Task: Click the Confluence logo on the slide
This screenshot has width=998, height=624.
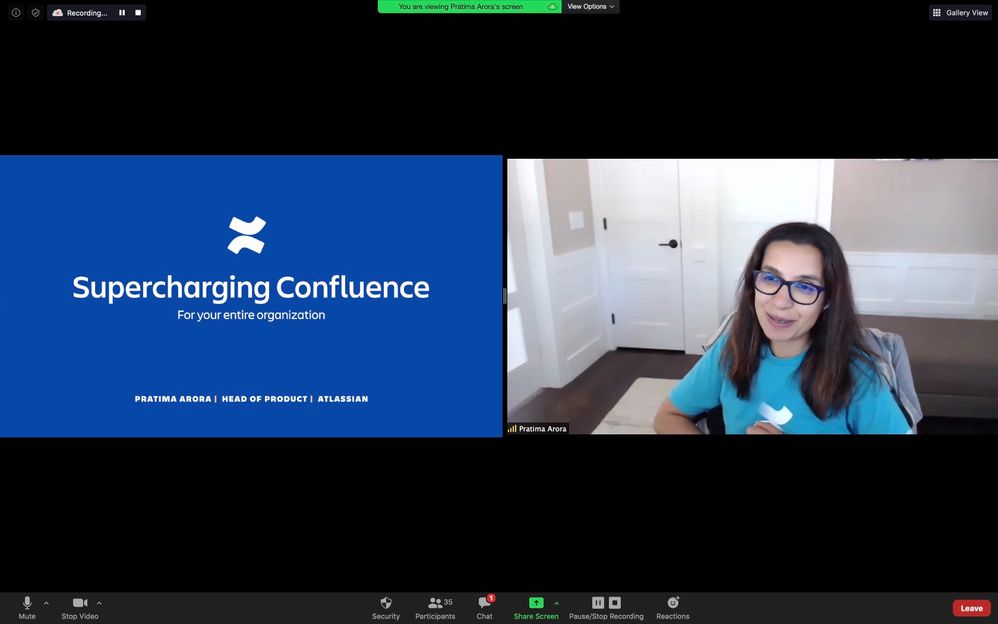Action: pos(247,235)
